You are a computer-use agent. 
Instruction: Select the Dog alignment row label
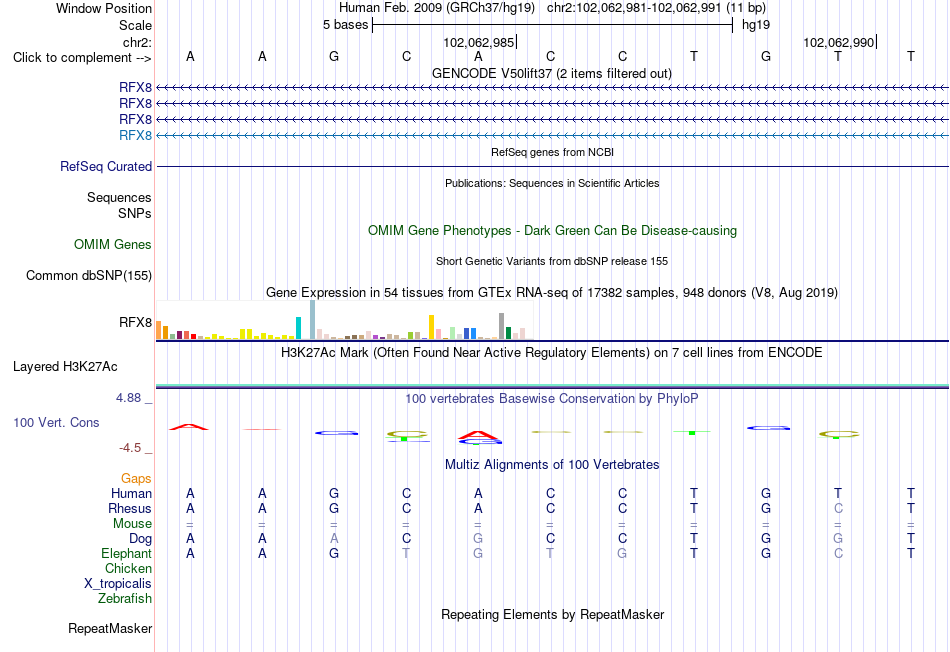[x=140, y=539]
